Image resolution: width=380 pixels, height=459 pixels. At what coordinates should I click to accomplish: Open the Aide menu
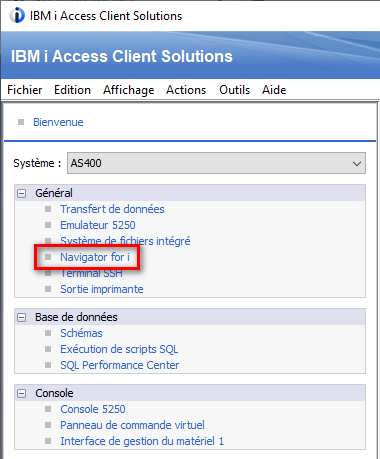pos(274,90)
